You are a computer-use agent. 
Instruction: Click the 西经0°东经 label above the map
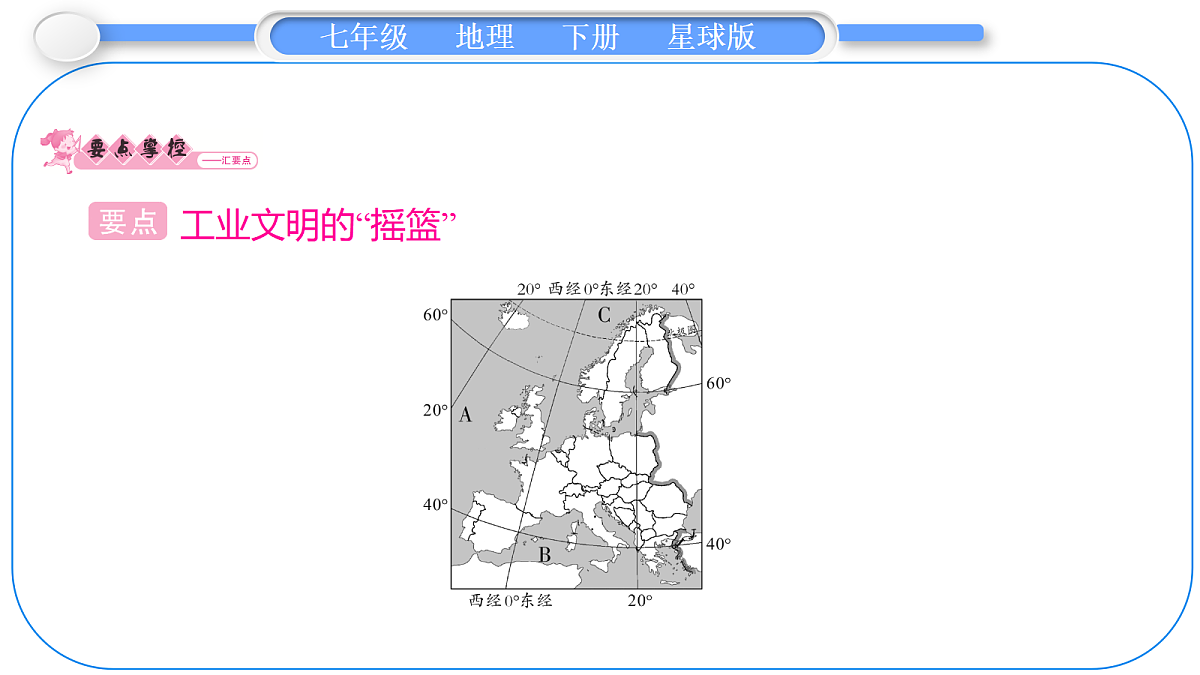coord(590,289)
